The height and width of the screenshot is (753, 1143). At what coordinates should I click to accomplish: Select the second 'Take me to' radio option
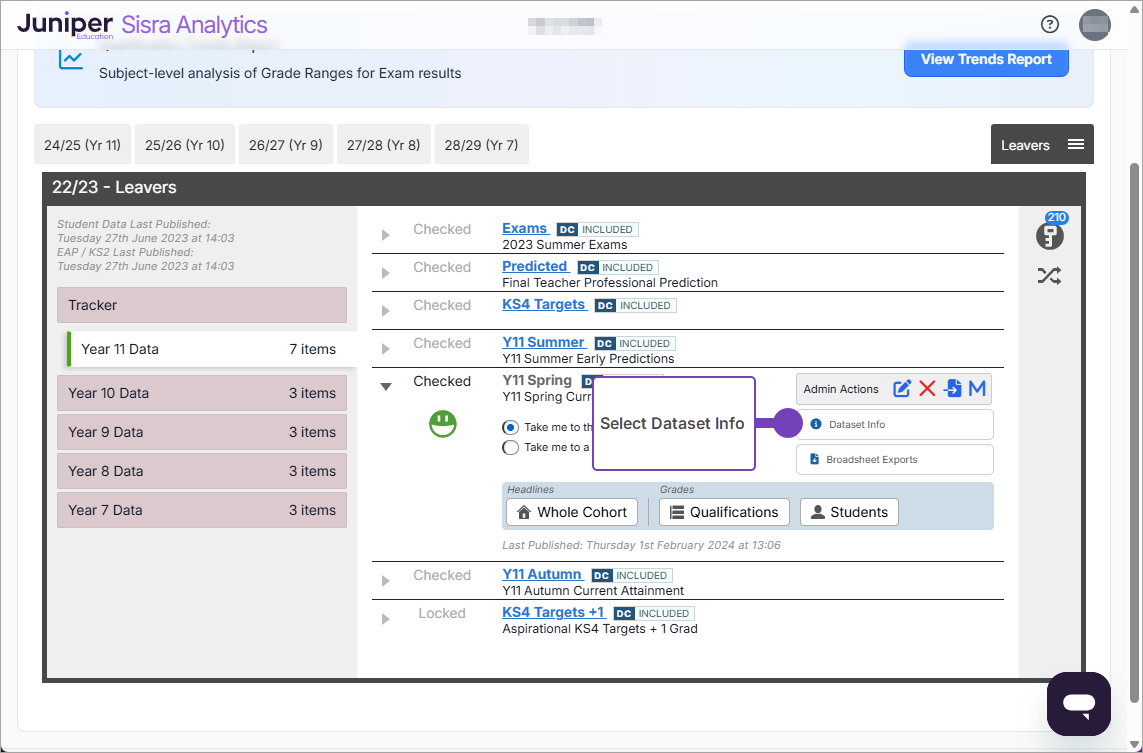[511, 447]
